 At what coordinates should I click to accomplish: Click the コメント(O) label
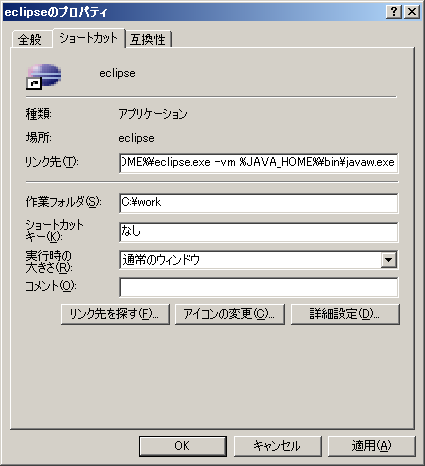(x=51, y=286)
